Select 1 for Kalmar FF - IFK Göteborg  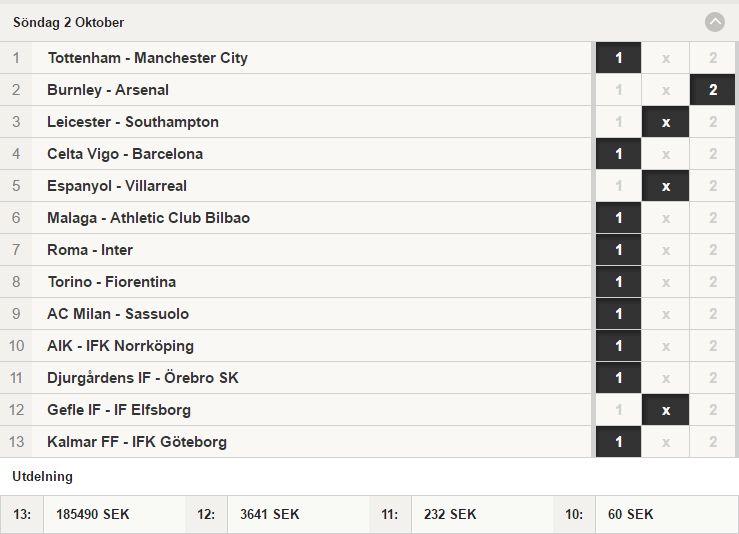coord(618,443)
